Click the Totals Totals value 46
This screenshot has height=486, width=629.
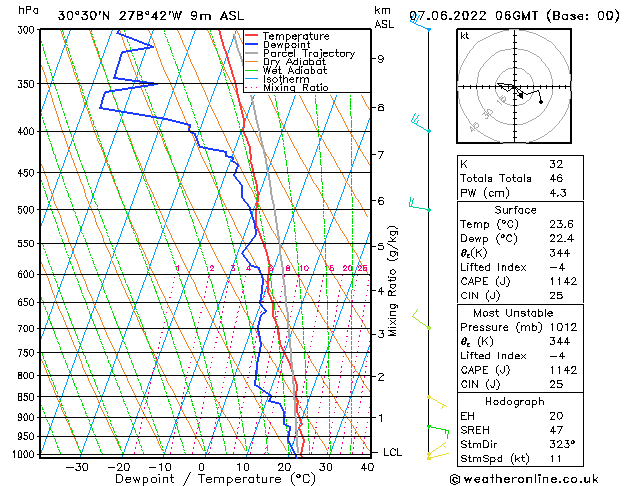coord(556,178)
